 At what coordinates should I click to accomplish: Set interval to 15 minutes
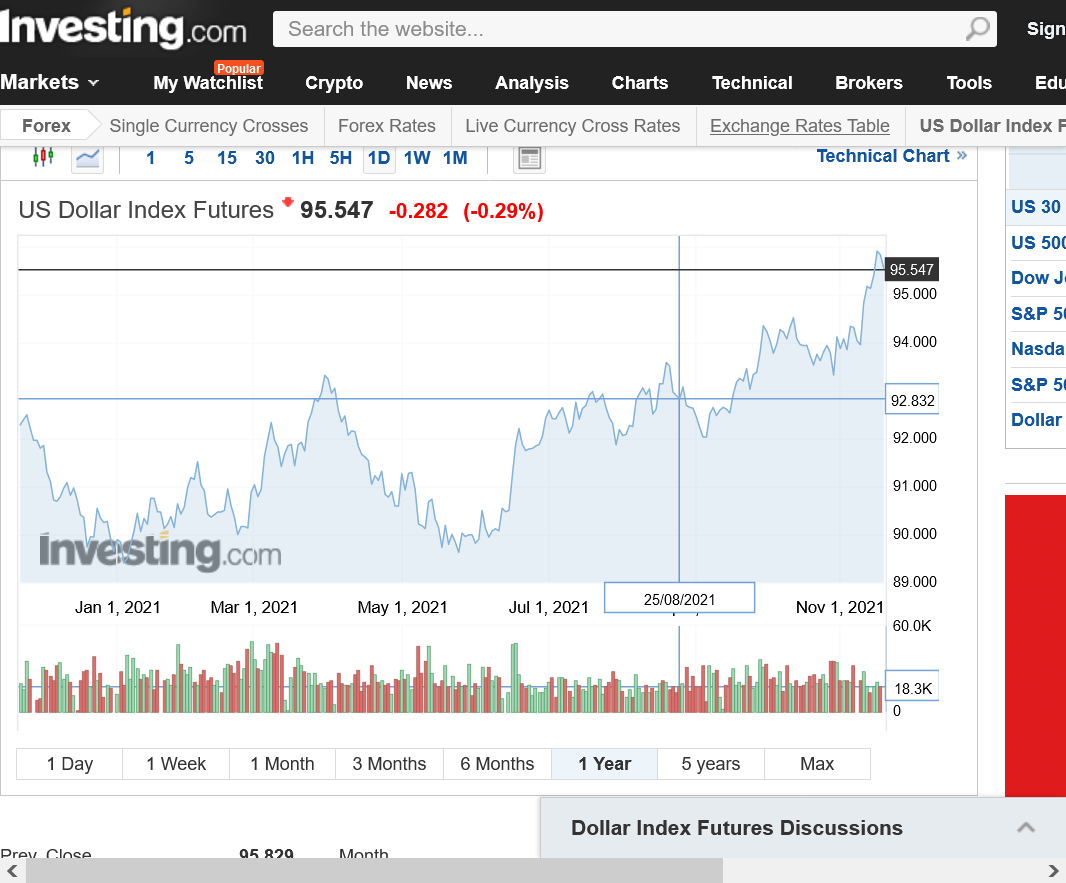(226, 158)
